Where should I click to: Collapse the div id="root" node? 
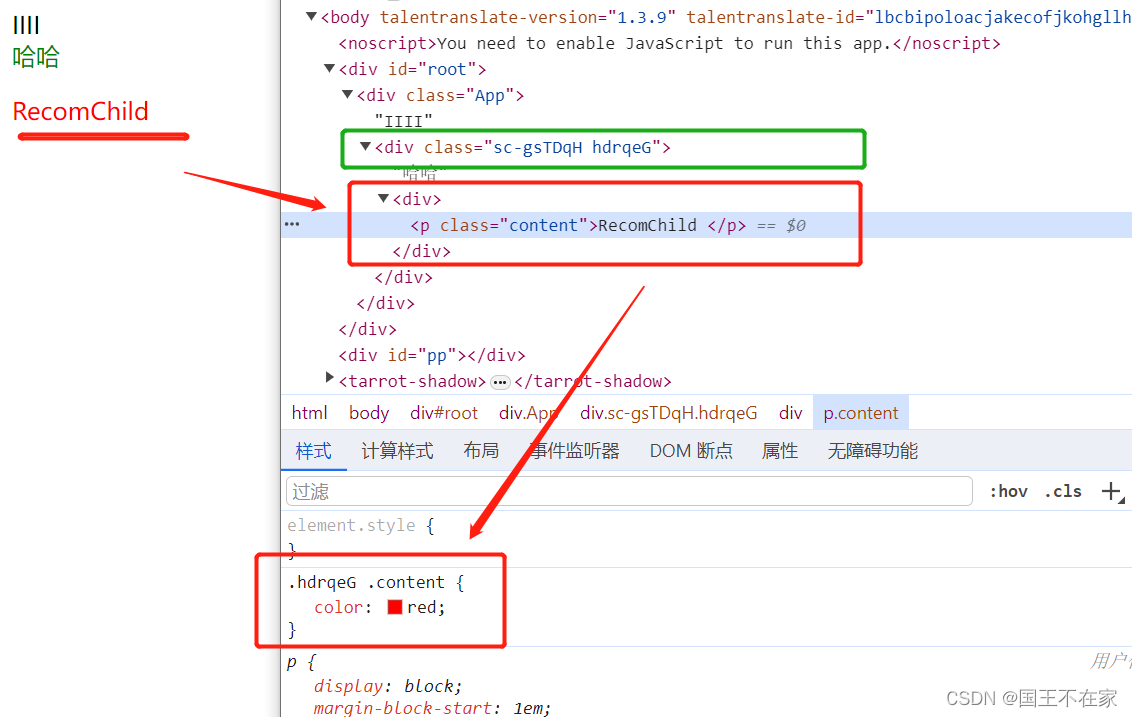tap(329, 69)
